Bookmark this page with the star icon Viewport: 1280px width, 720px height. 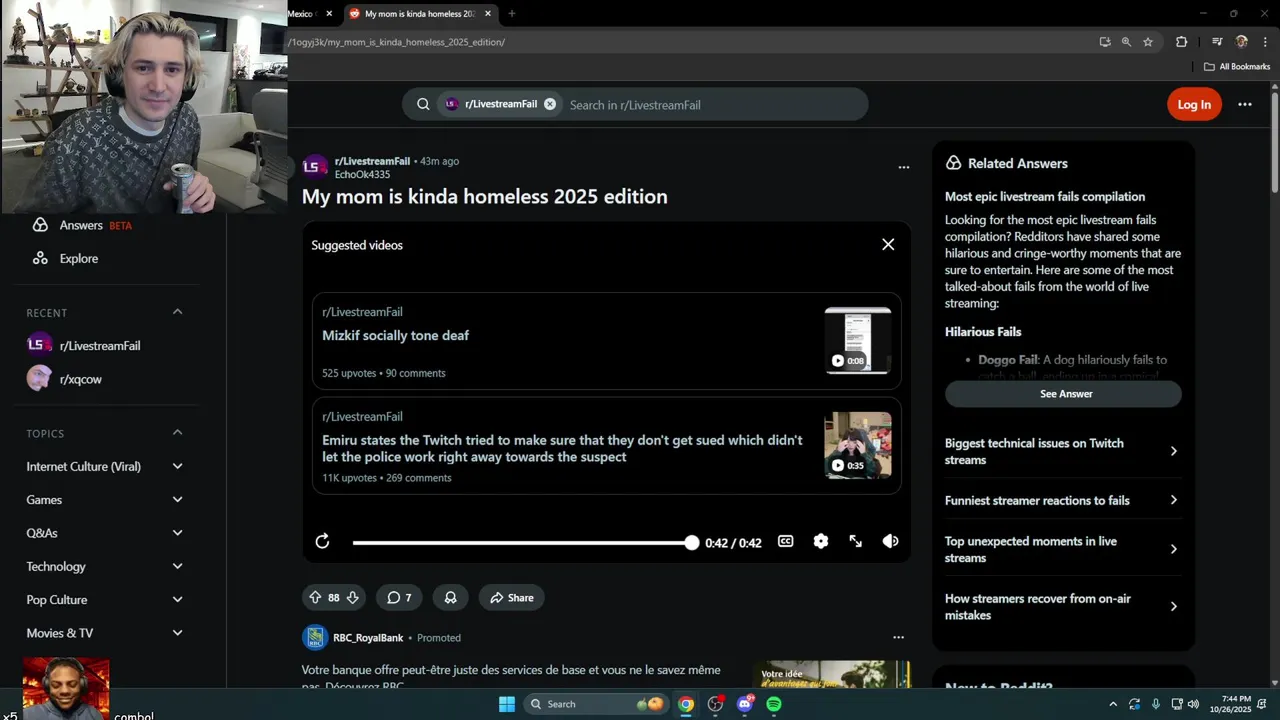click(1148, 42)
